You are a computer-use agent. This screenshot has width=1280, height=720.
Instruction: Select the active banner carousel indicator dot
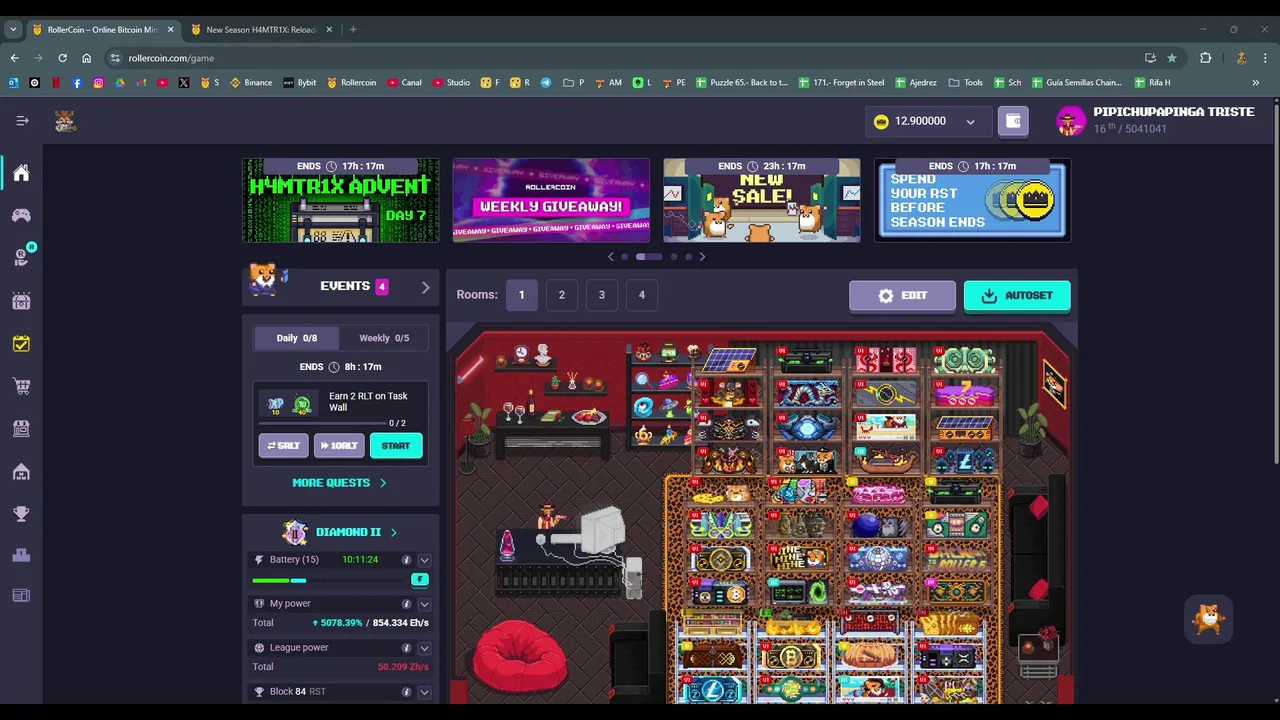coord(648,257)
